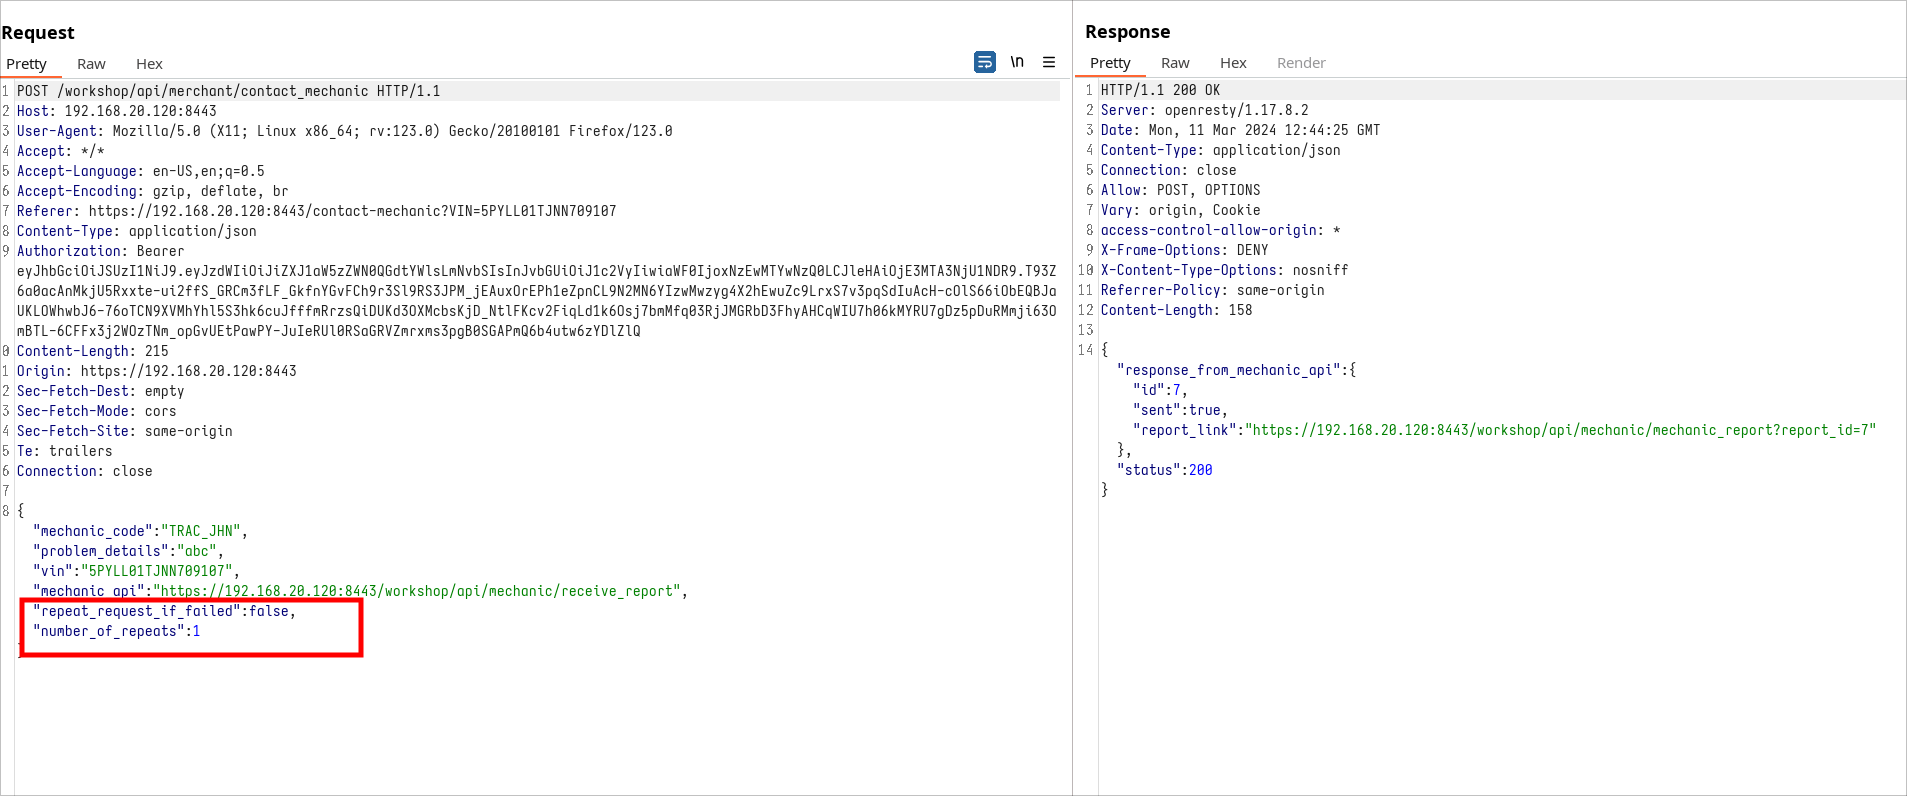Click the report_link URL in the response

click(1563, 430)
